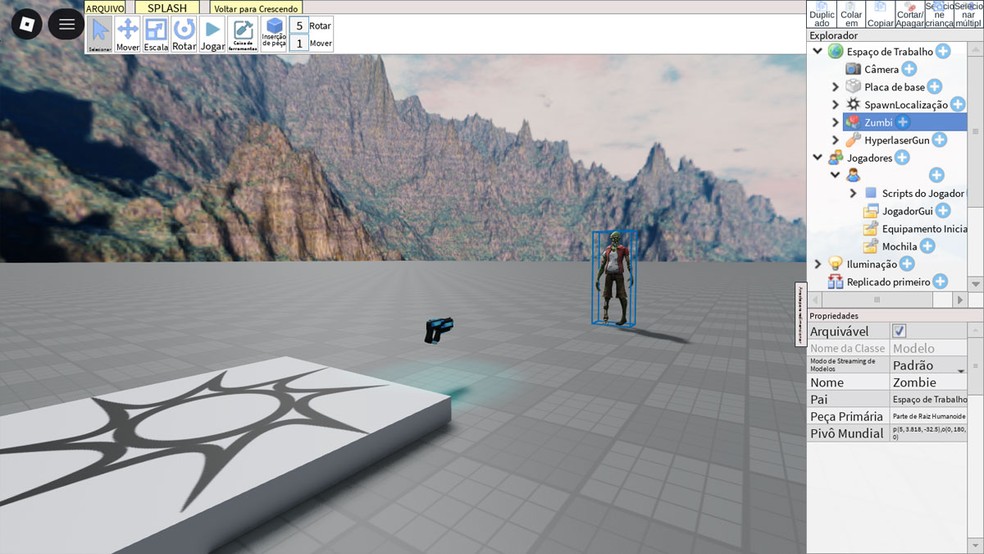Insert a part with Inserção de peça

tap(274, 33)
